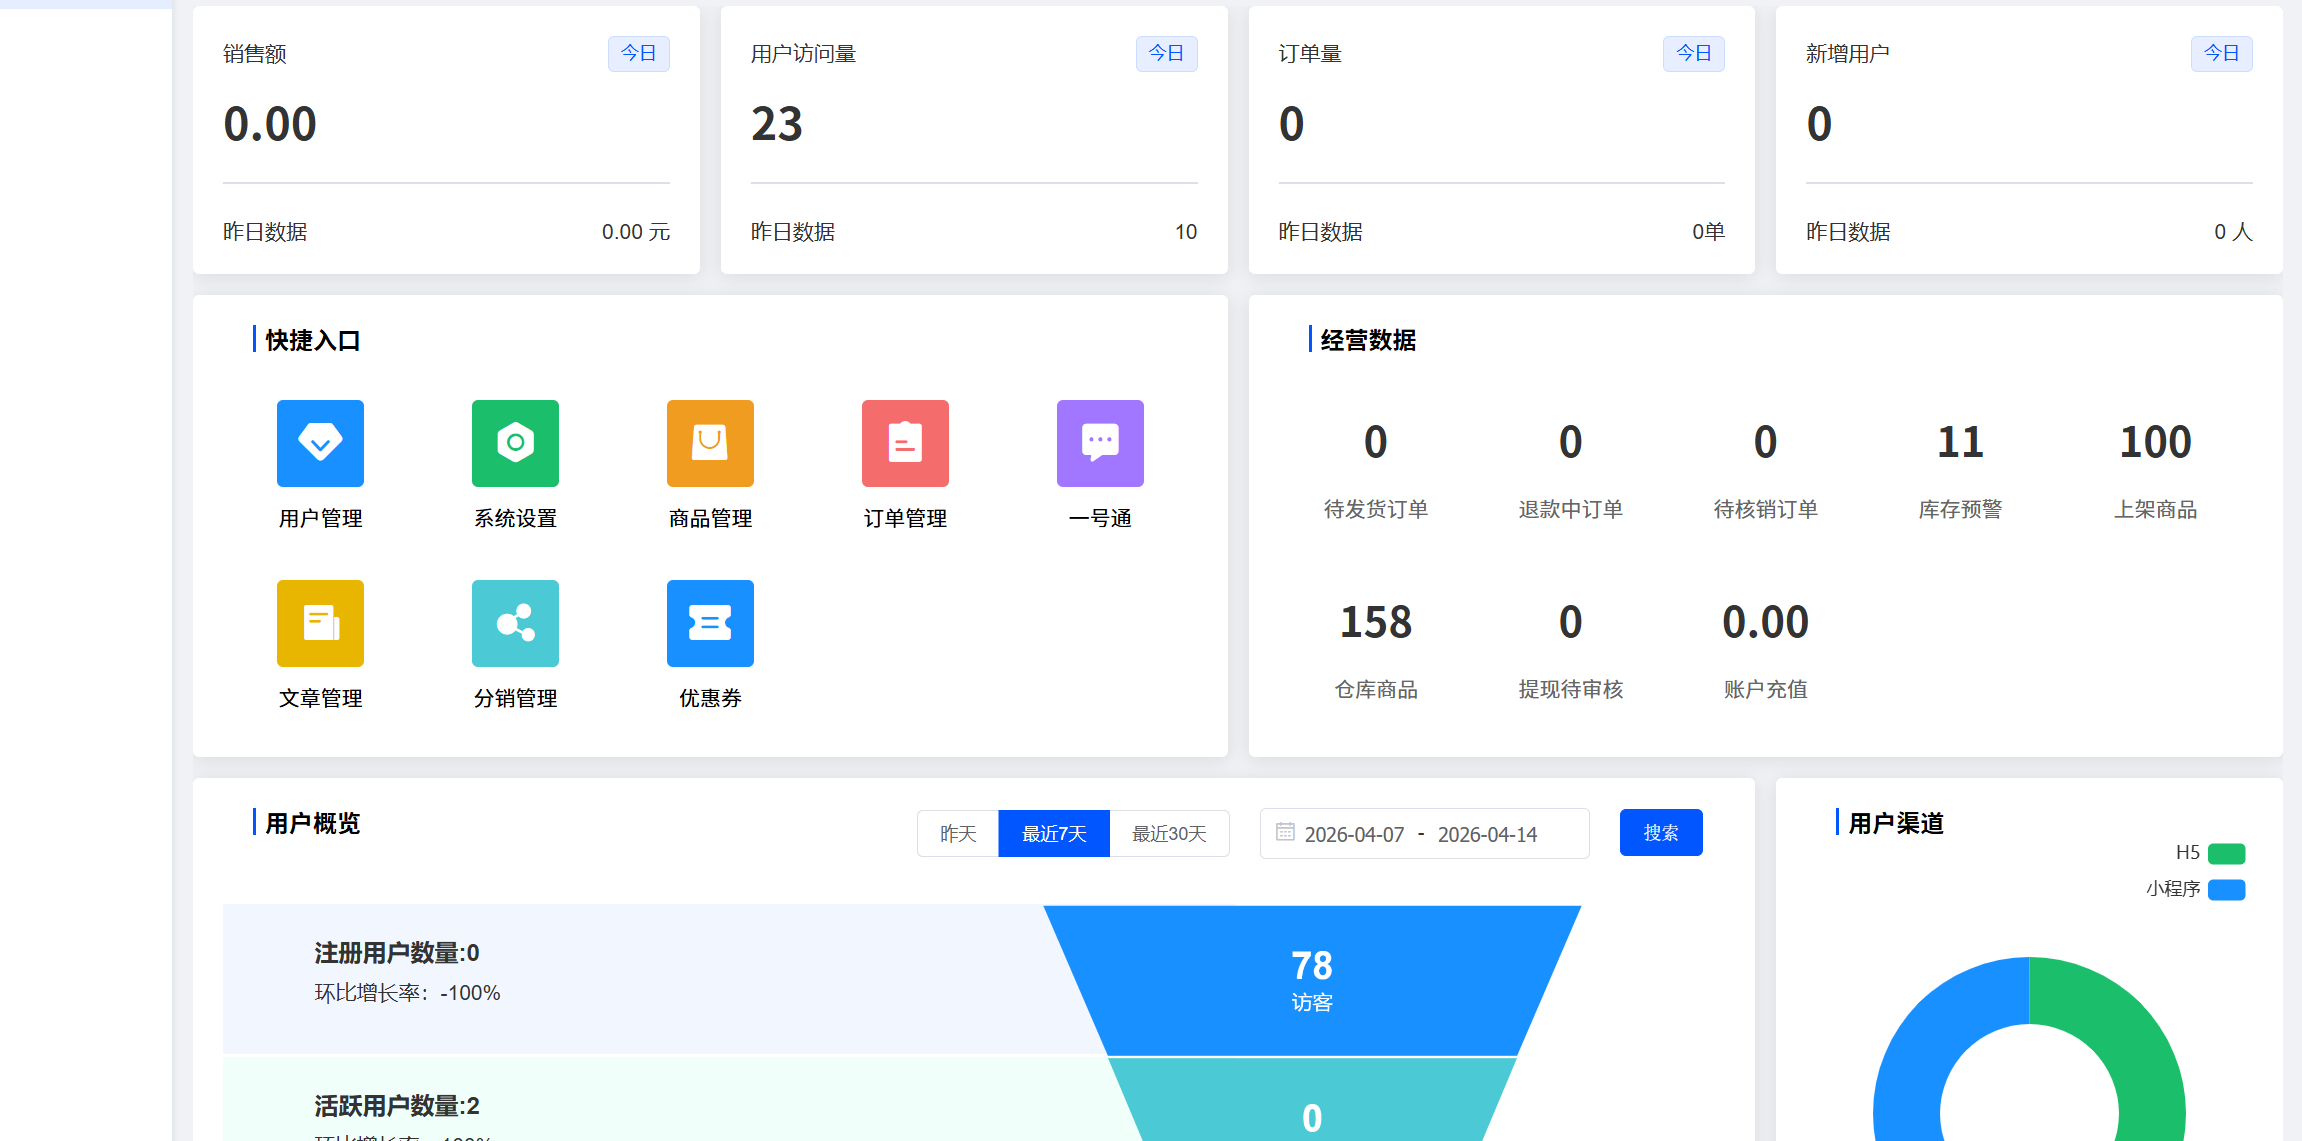Open the 分销管理 share icon
2302x1141 pixels.
click(515, 623)
